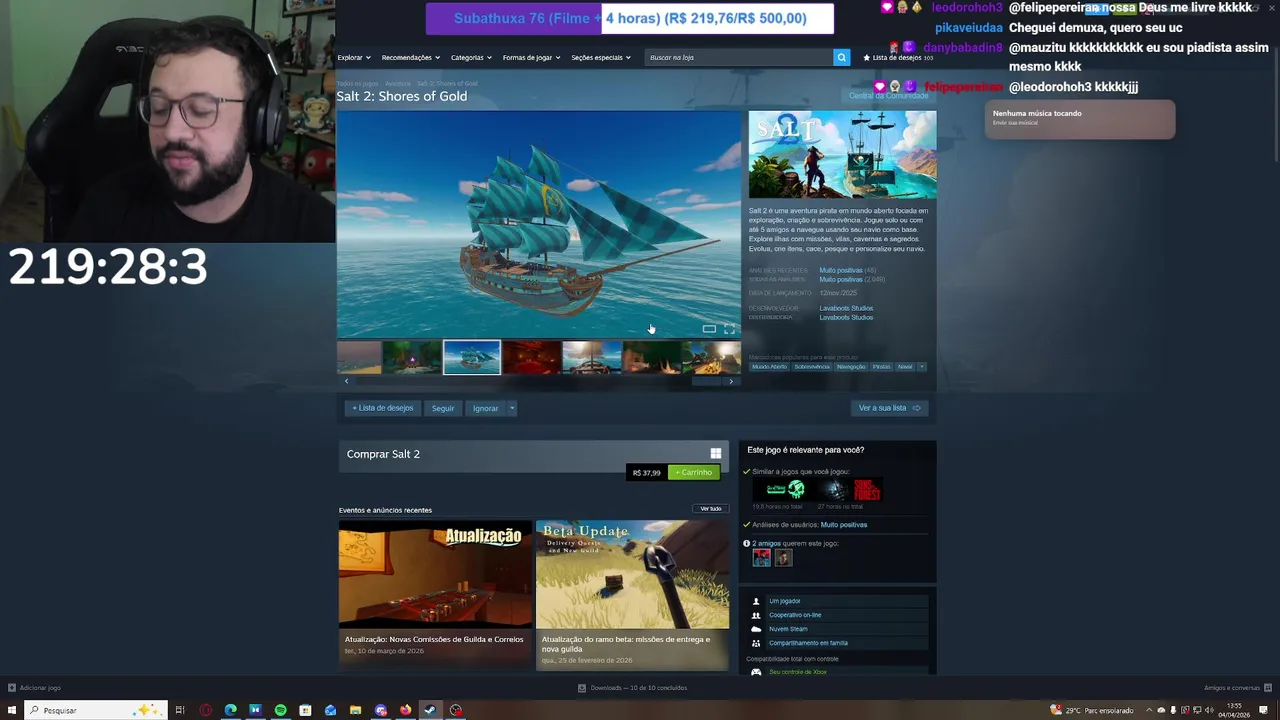Click the 2 amigos link
Viewport: 1280px width, 720px height.
click(x=768, y=543)
